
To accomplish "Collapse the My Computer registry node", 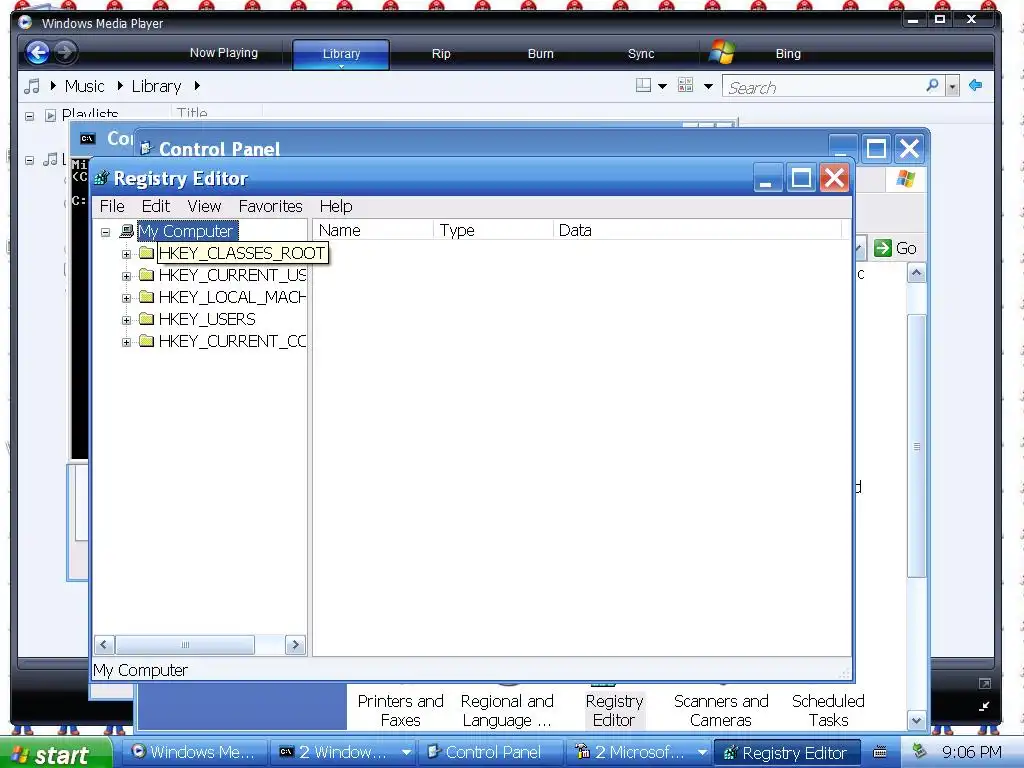I will (105, 232).
